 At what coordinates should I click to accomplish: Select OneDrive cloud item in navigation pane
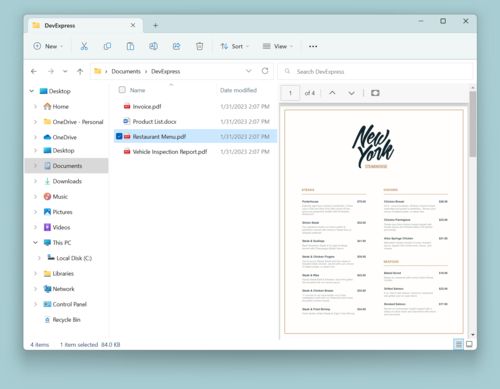[x=65, y=137]
